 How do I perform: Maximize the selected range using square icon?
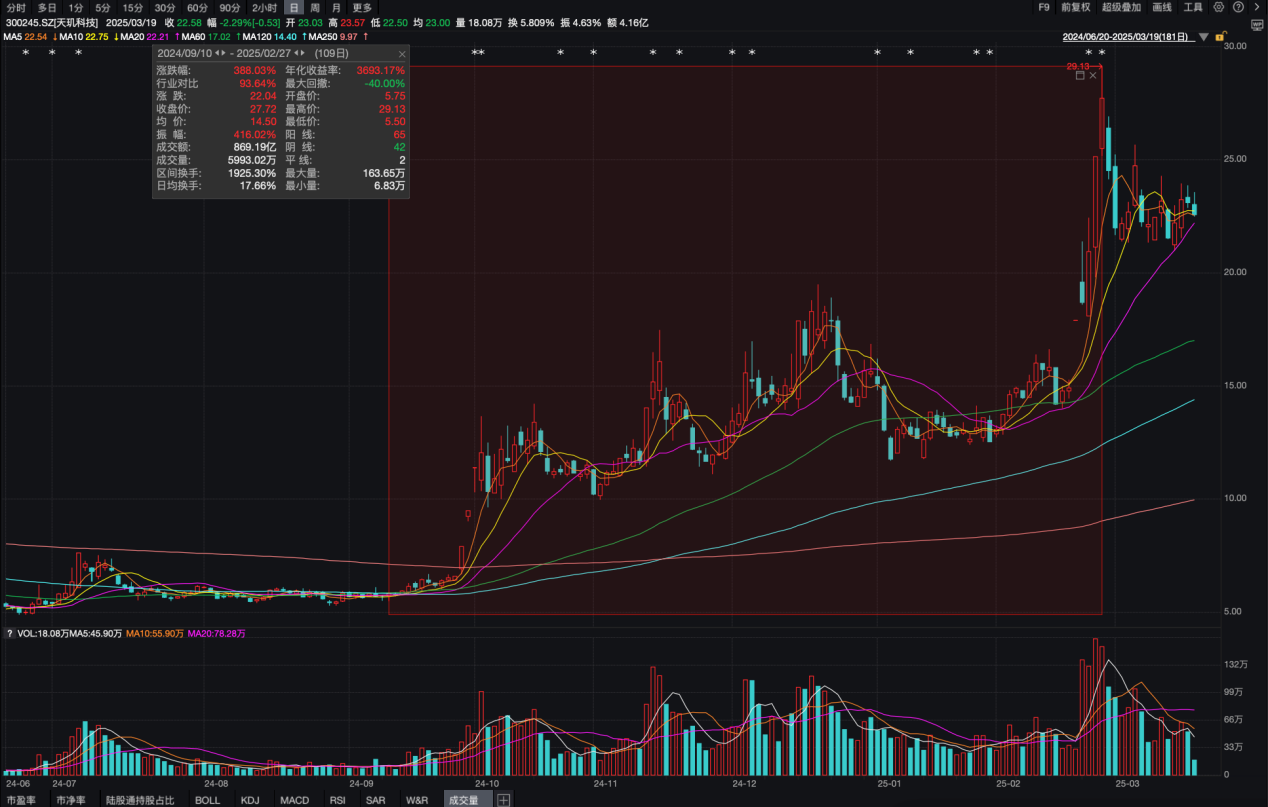click(x=1080, y=75)
